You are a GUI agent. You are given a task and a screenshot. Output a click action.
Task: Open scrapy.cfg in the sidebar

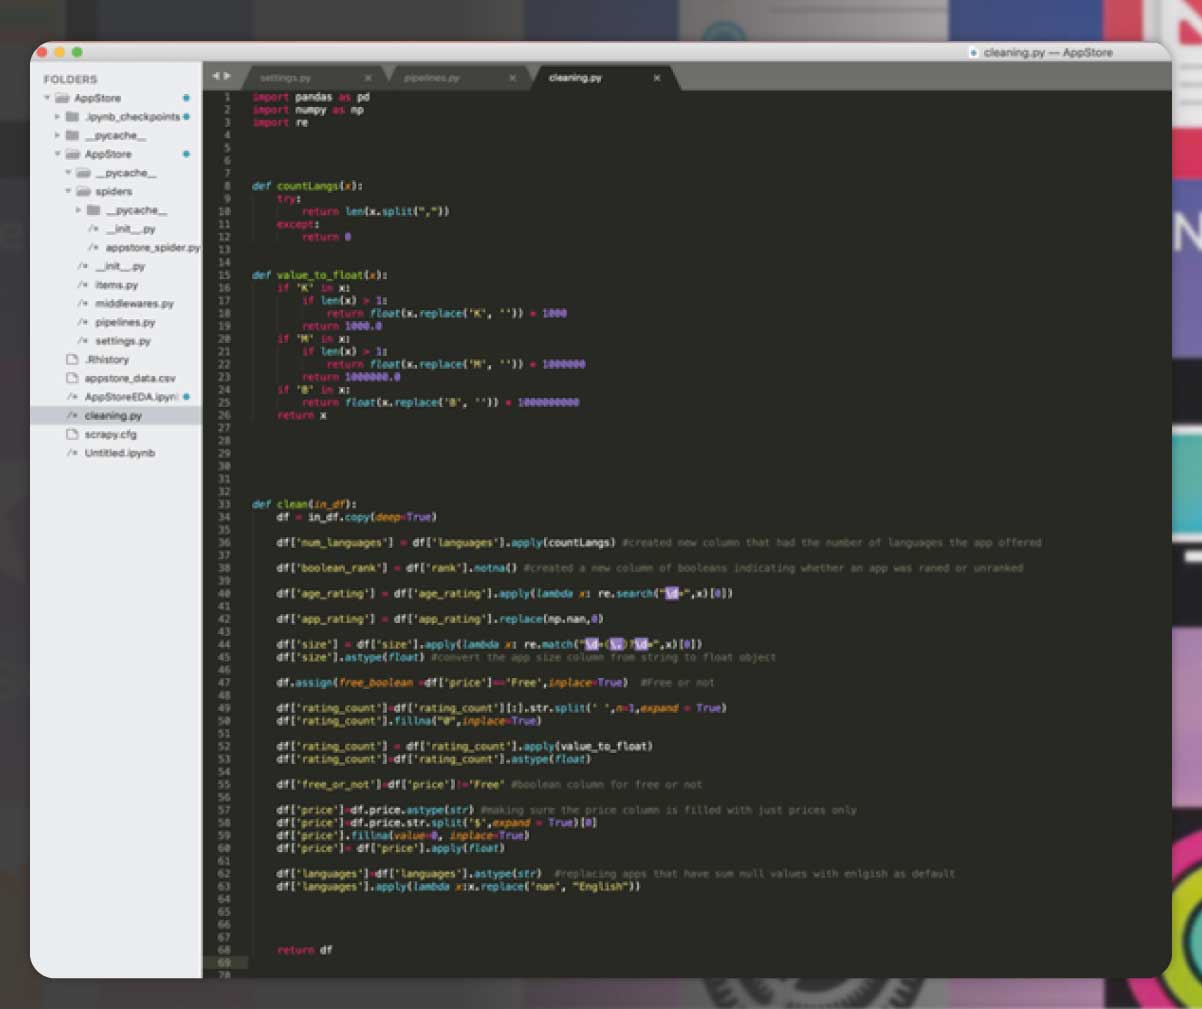point(110,434)
